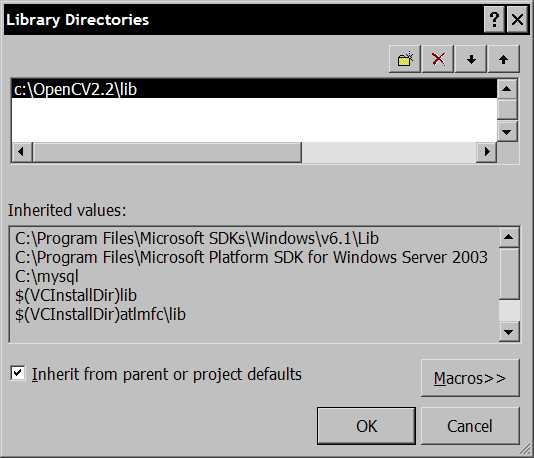This screenshot has height=458, width=534.
Task: Click the New Line folder icon
Action: click(x=405, y=59)
